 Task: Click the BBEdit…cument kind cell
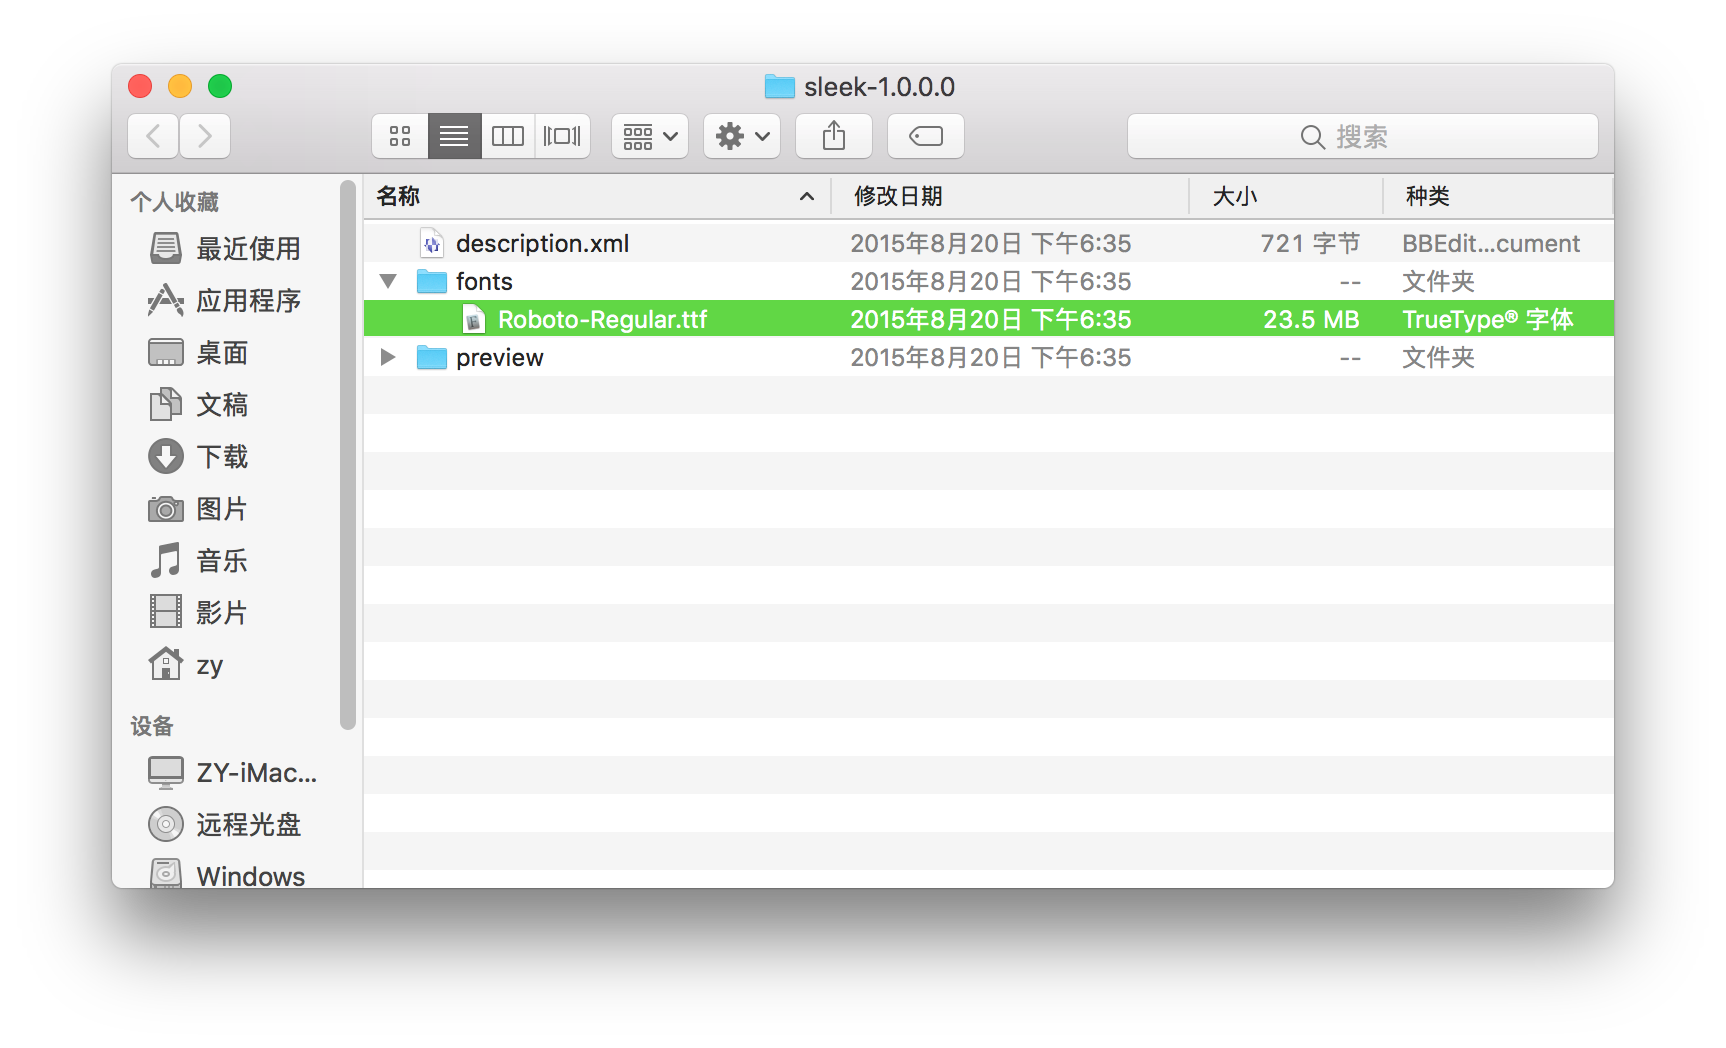tap(1491, 243)
